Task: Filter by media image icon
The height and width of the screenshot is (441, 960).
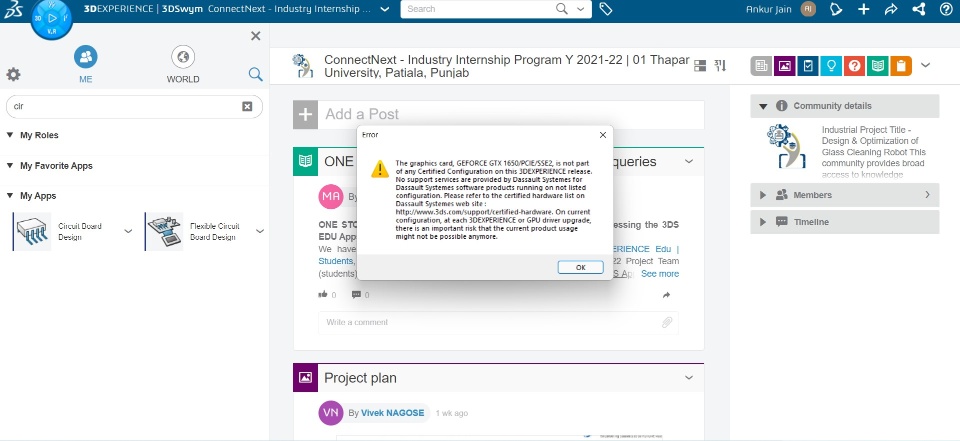Action: click(x=784, y=66)
